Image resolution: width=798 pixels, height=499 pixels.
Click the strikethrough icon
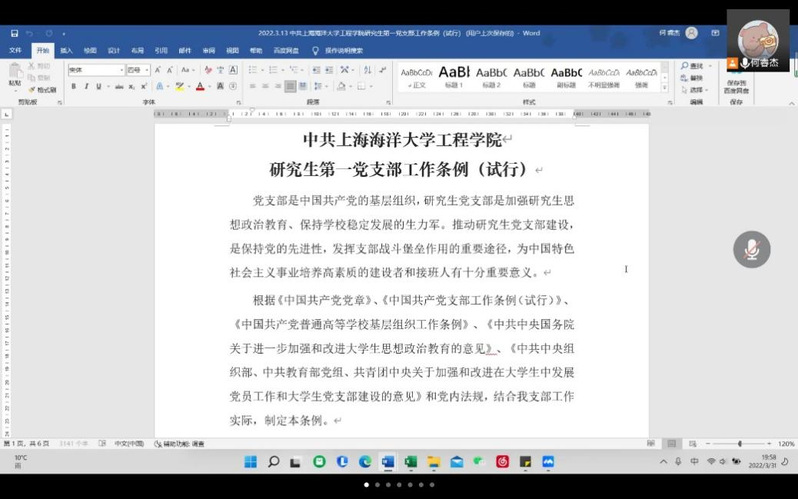pyautogui.click(x=118, y=87)
